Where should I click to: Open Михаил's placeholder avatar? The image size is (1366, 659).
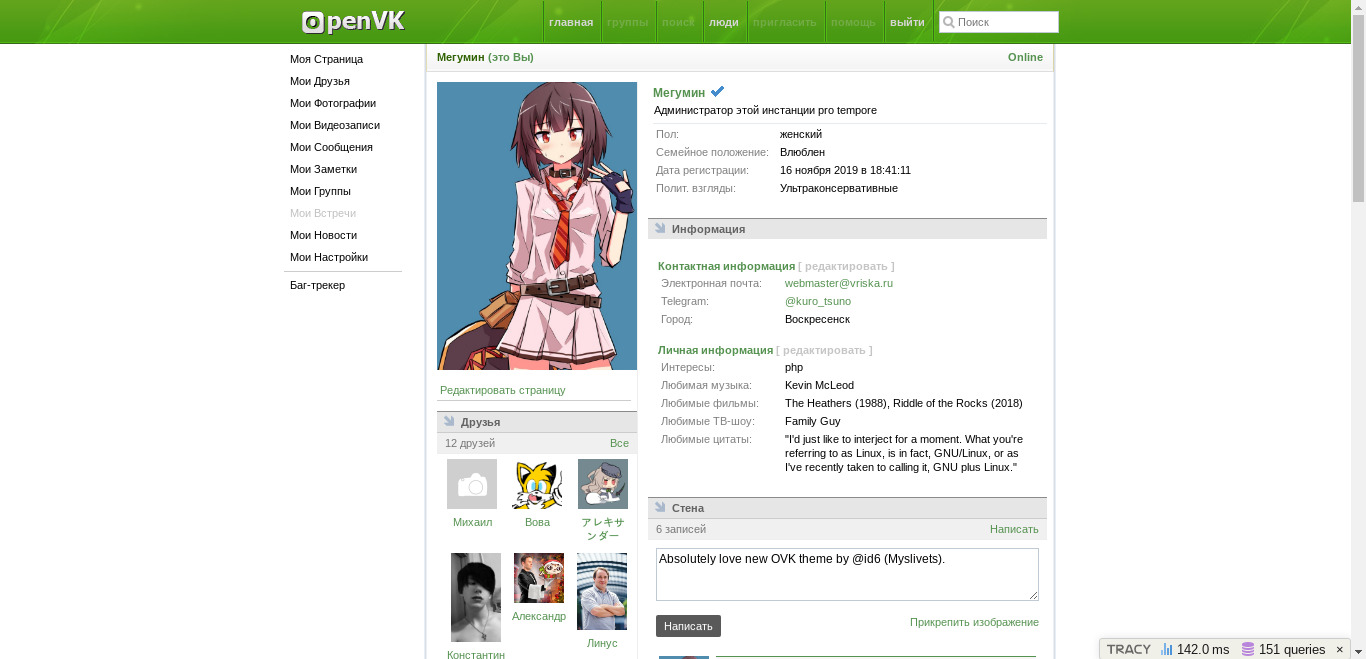(x=472, y=484)
